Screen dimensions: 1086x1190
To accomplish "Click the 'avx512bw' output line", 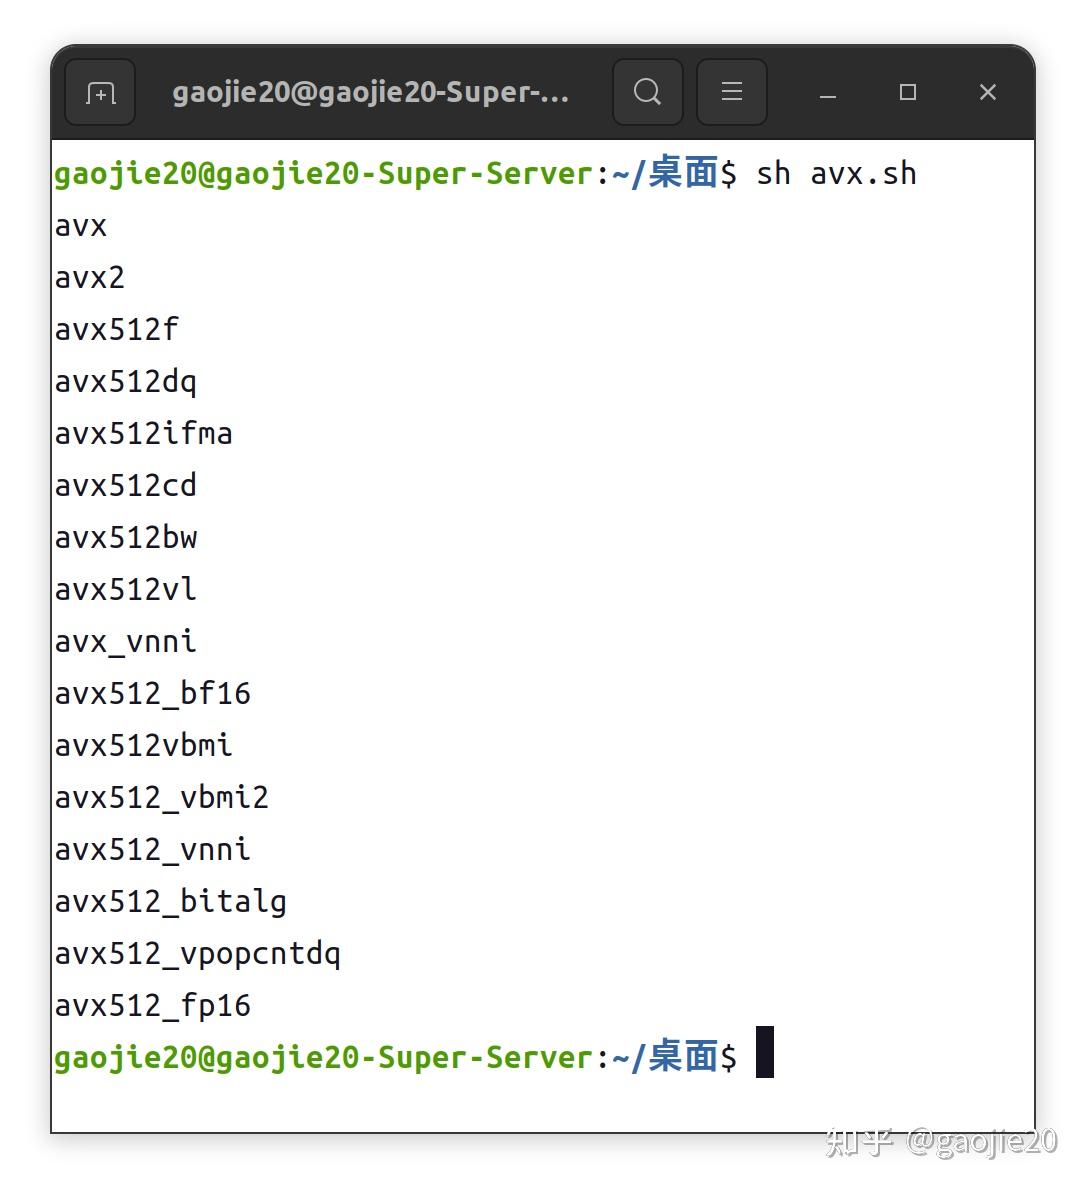I will pos(126,538).
